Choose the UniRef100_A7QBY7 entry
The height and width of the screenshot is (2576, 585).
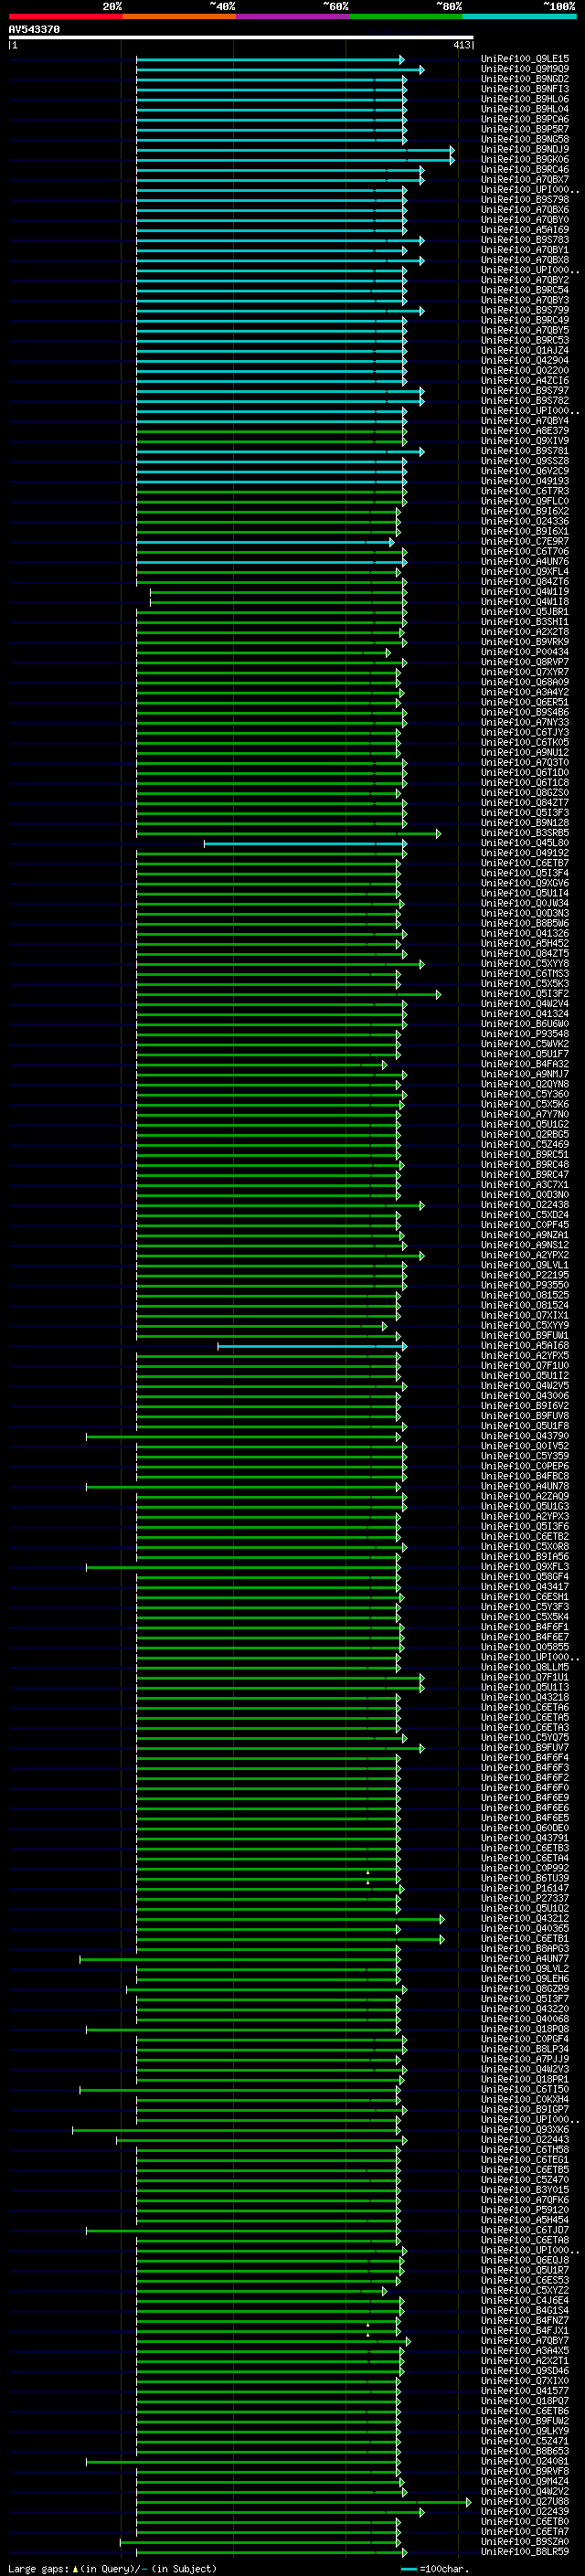pyautogui.click(x=525, y=2341)
